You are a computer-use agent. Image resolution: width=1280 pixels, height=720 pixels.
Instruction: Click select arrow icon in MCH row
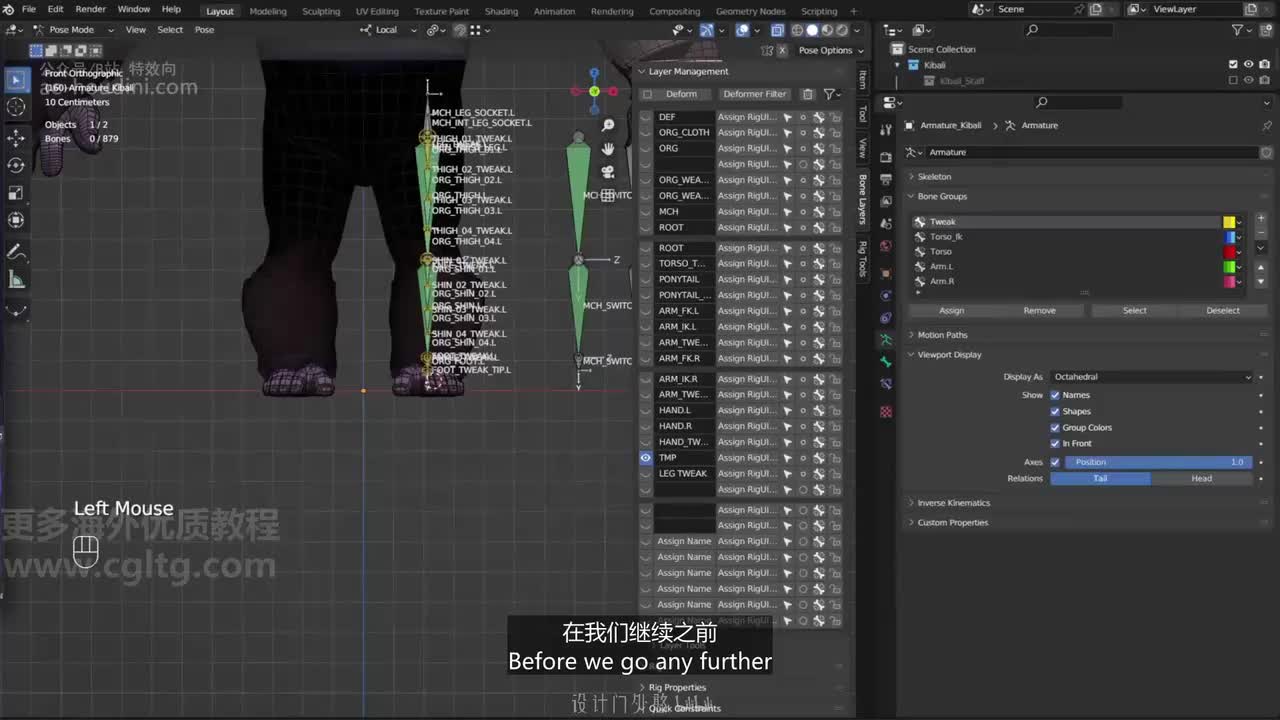(x=787, y=212)
